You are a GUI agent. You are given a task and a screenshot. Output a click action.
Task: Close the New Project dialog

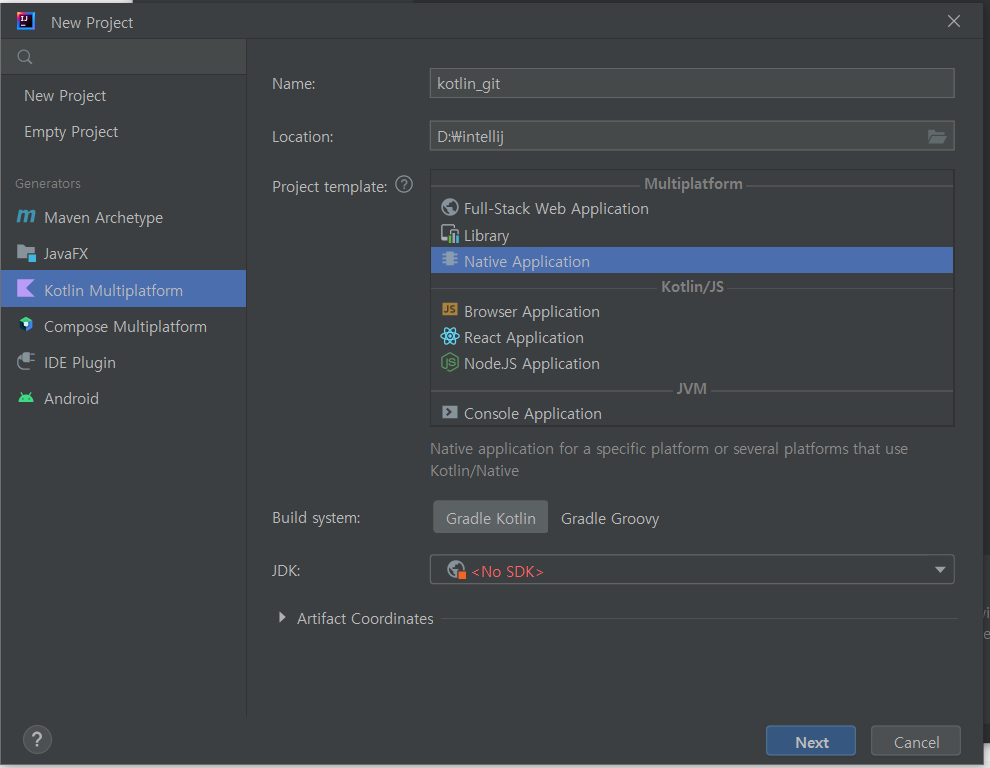953,21
